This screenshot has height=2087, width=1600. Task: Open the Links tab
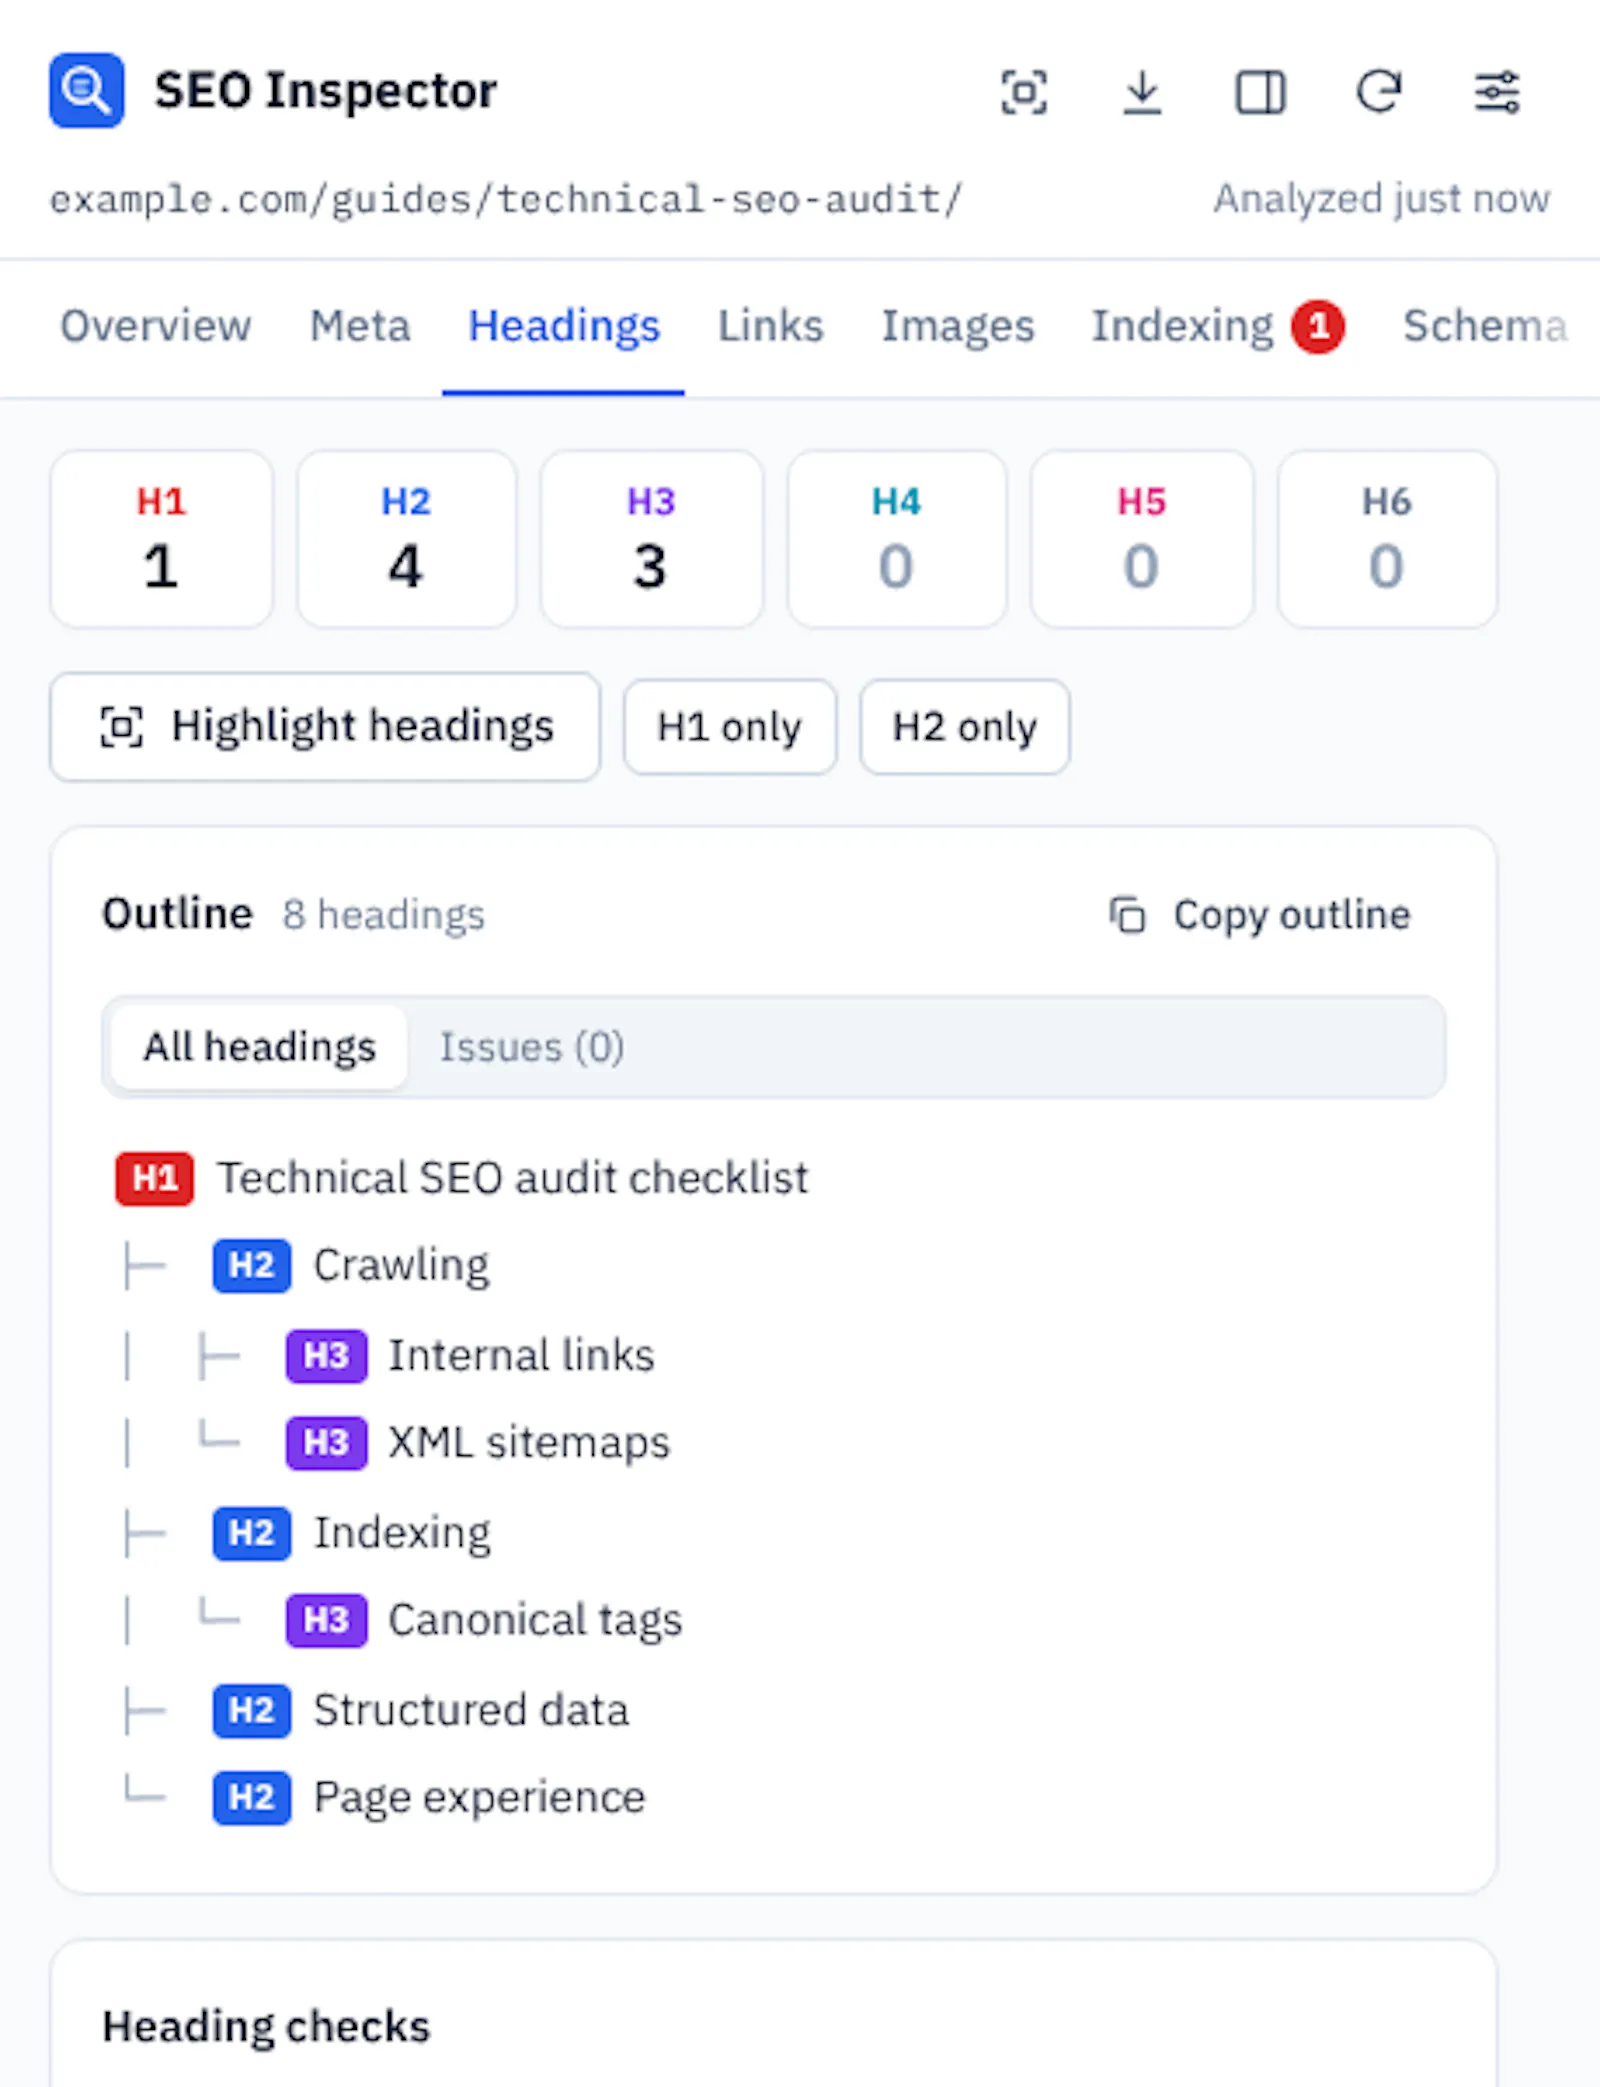(770, 326)
